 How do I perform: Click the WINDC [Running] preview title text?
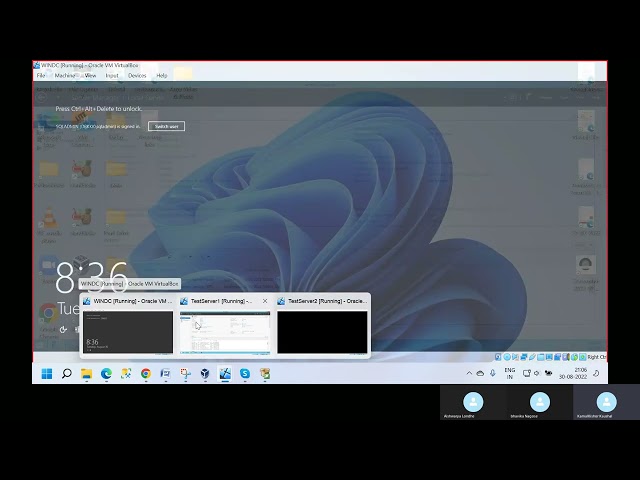pyautogui.click(x=133, y=301)
